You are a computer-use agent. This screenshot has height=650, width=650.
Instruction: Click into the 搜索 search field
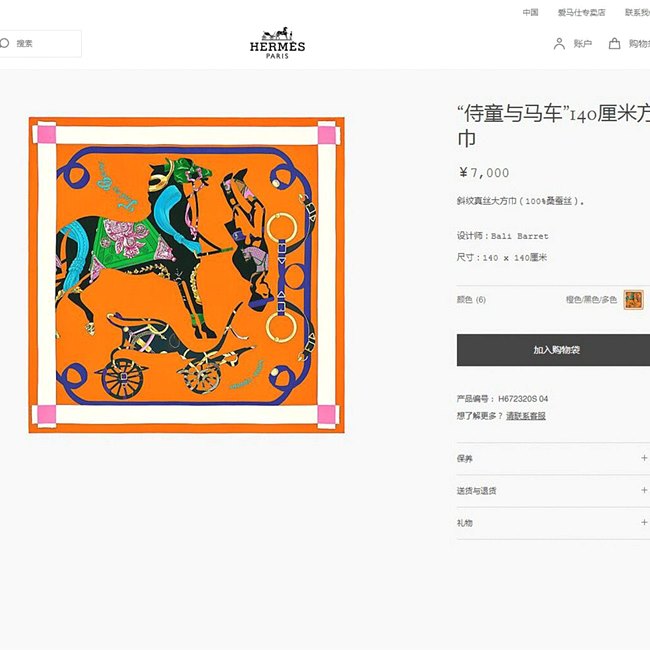pyautogui.click(x=41, y=43)
